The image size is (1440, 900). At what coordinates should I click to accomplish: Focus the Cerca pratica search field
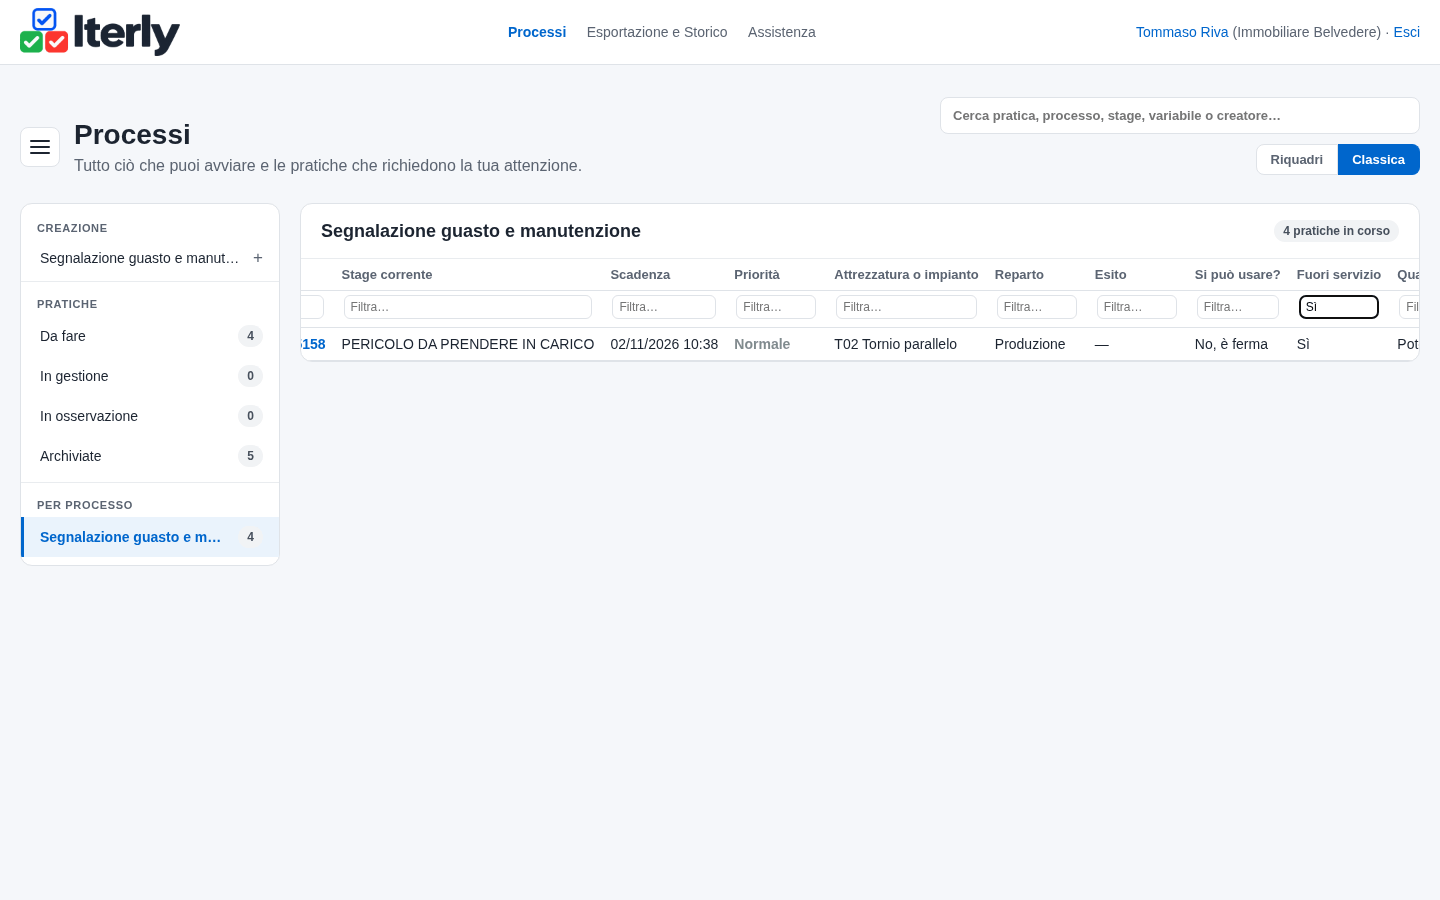pos(1180,116)
